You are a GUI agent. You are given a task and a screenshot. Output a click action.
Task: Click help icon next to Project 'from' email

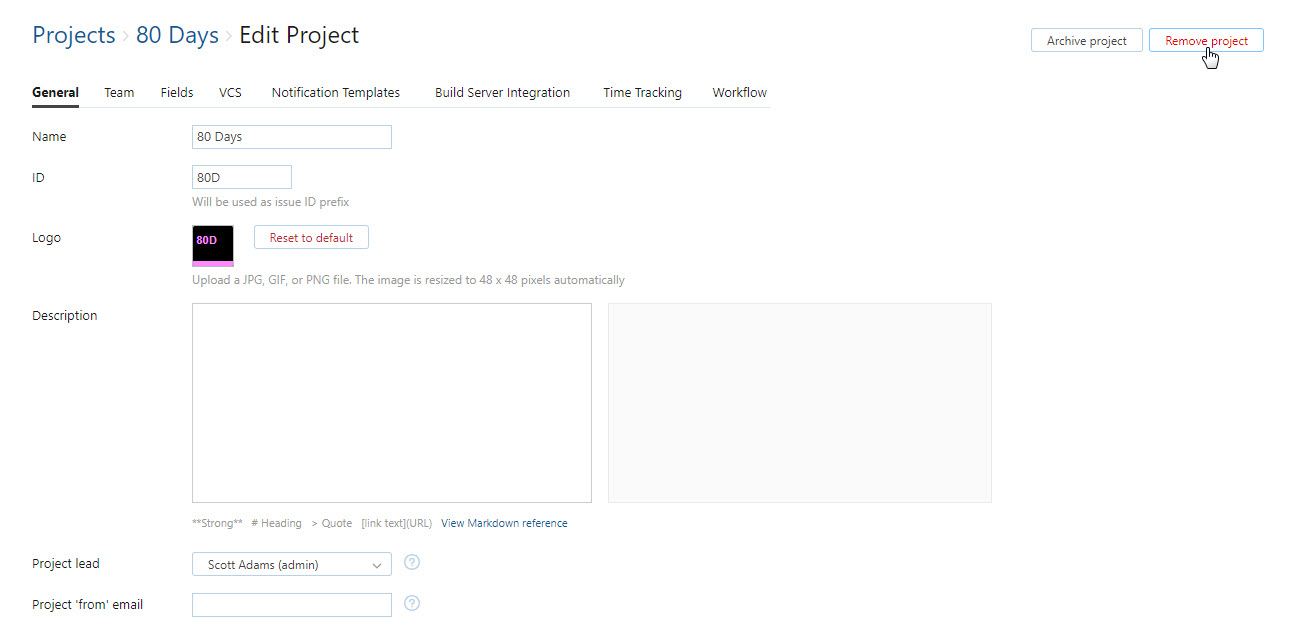click(x=412, y=603)
